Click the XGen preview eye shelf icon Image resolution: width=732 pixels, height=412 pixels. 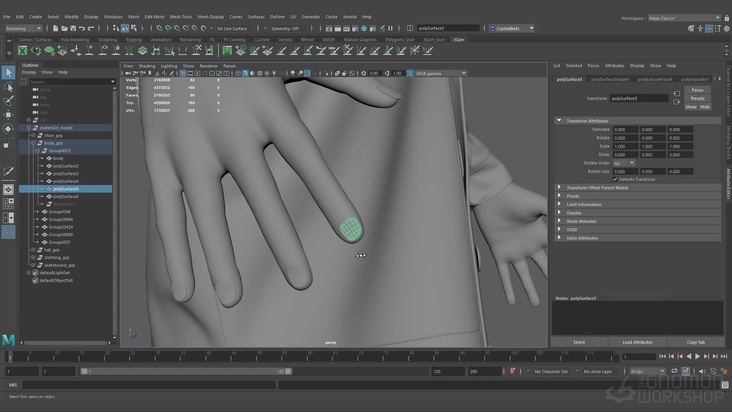[36, 50]
